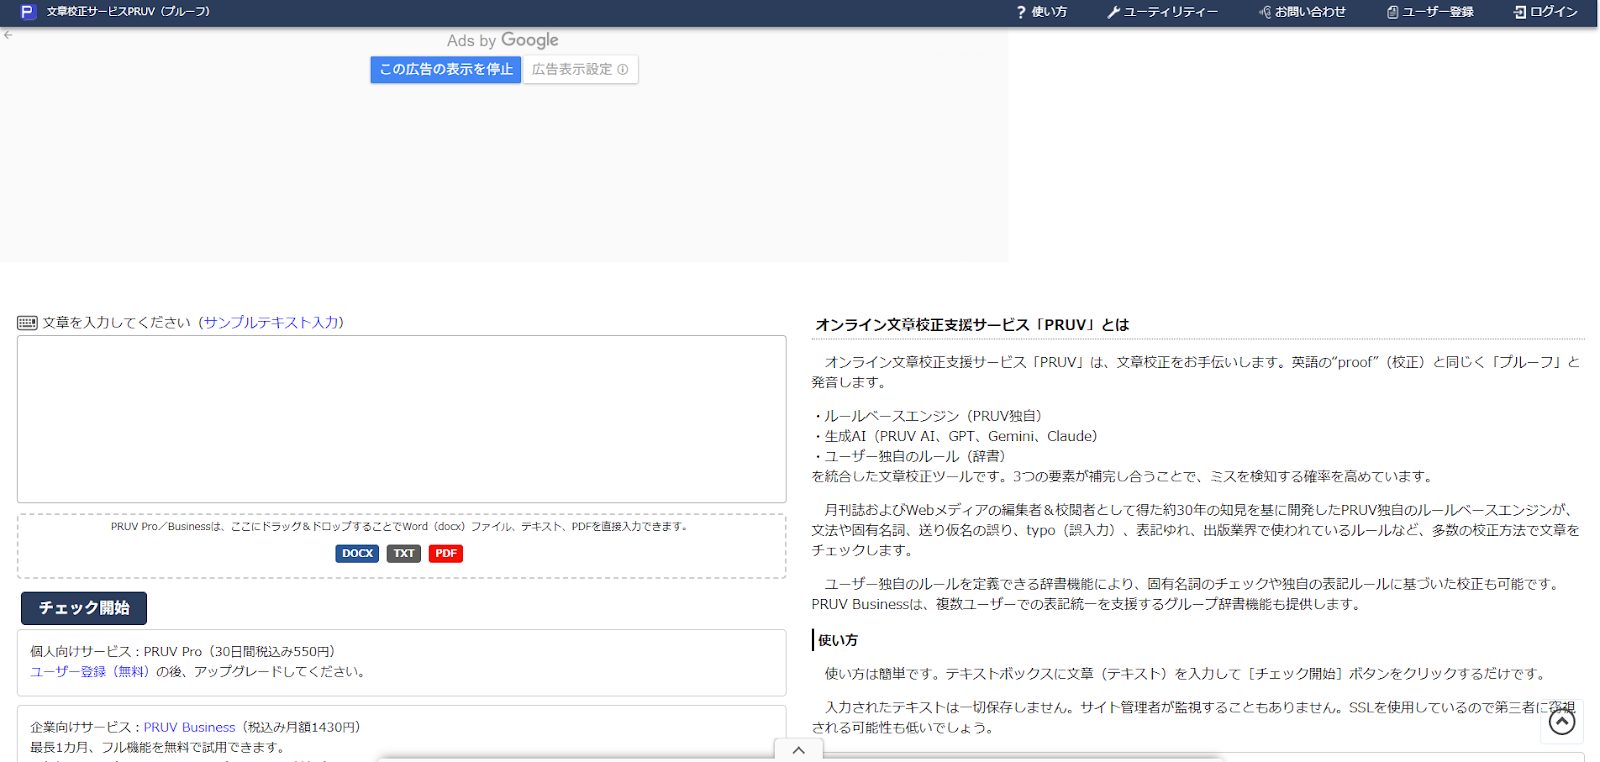Click the keyboard icon beside the input label

27,323
